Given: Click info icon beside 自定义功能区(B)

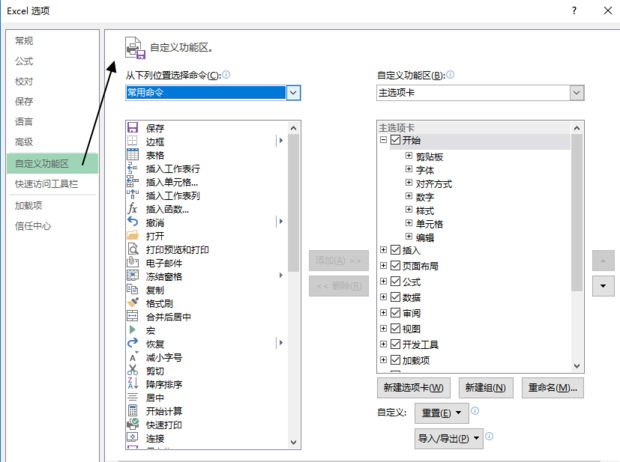Looking at the screenshot, I should [450, 75].
